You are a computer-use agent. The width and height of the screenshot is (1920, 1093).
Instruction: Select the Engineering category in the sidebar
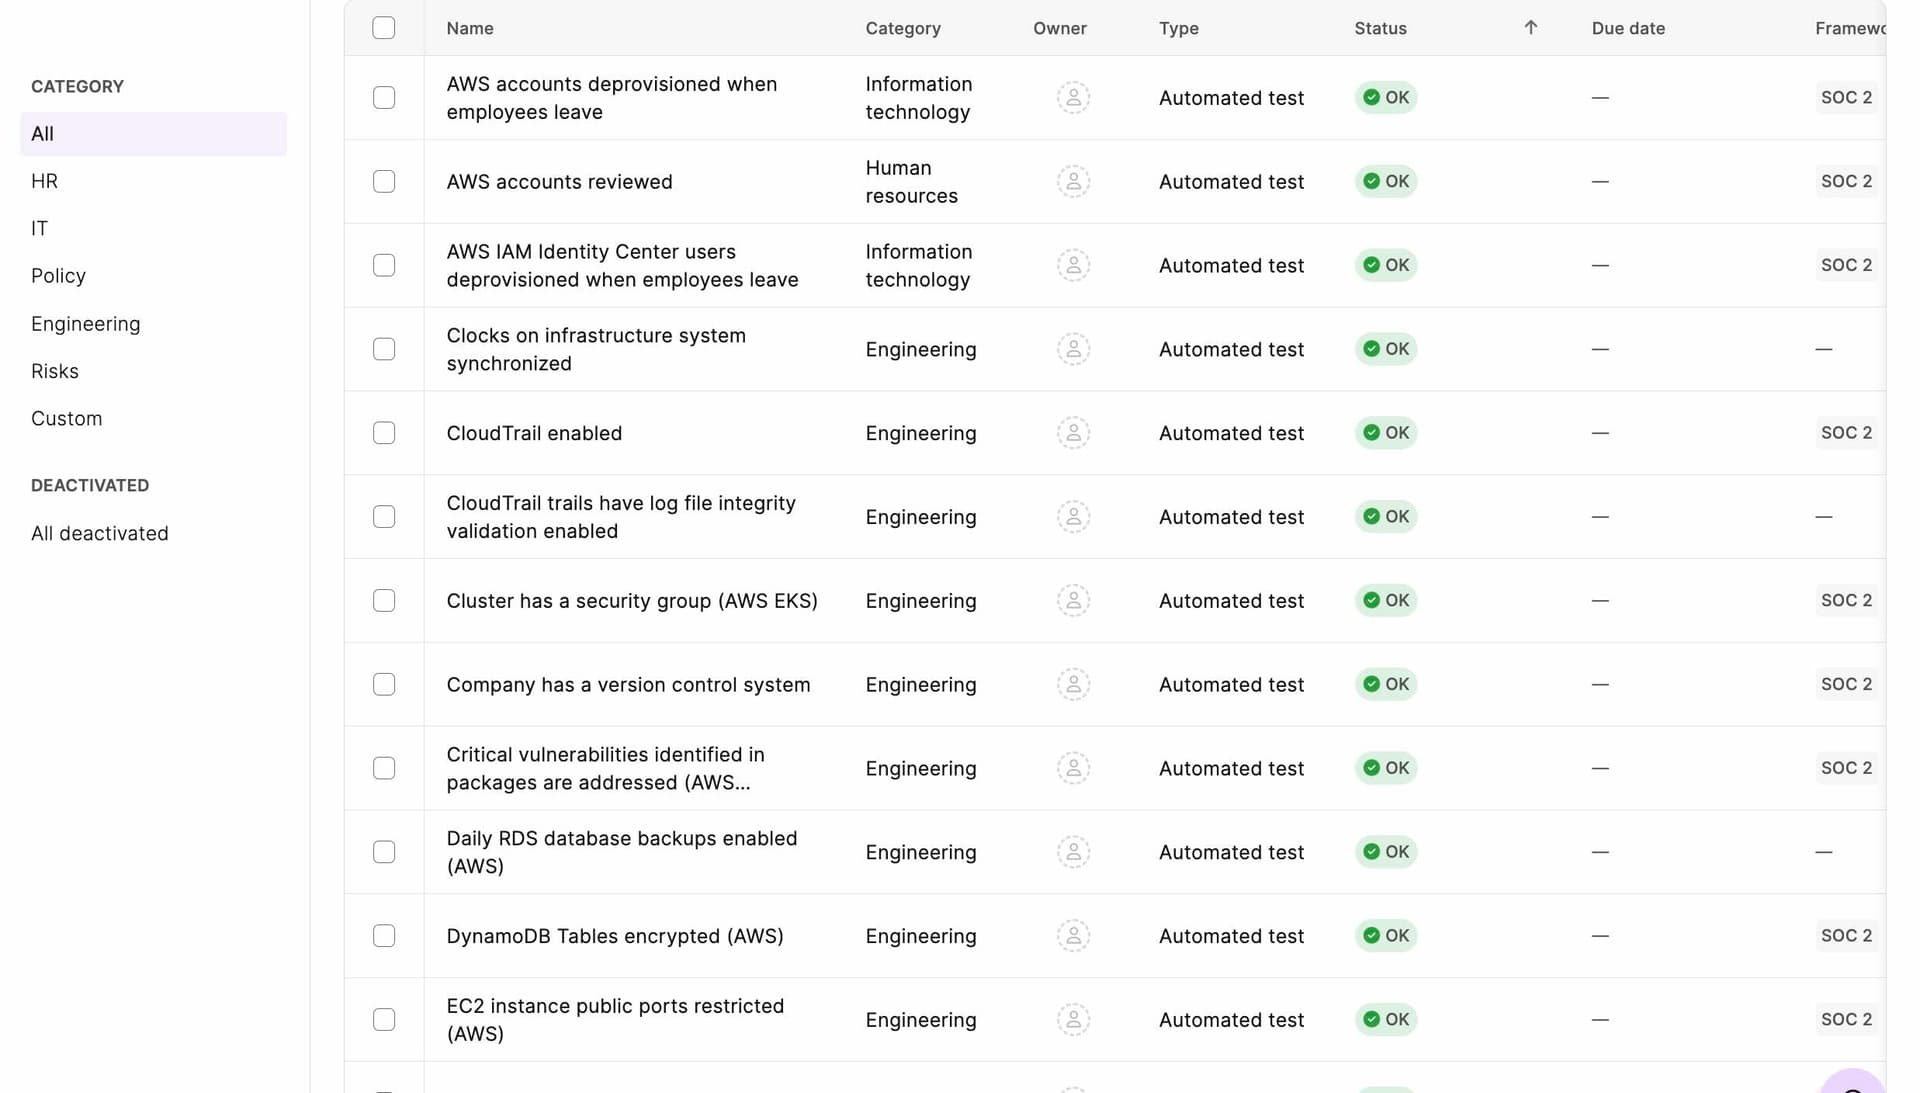(x=86, y=323)
